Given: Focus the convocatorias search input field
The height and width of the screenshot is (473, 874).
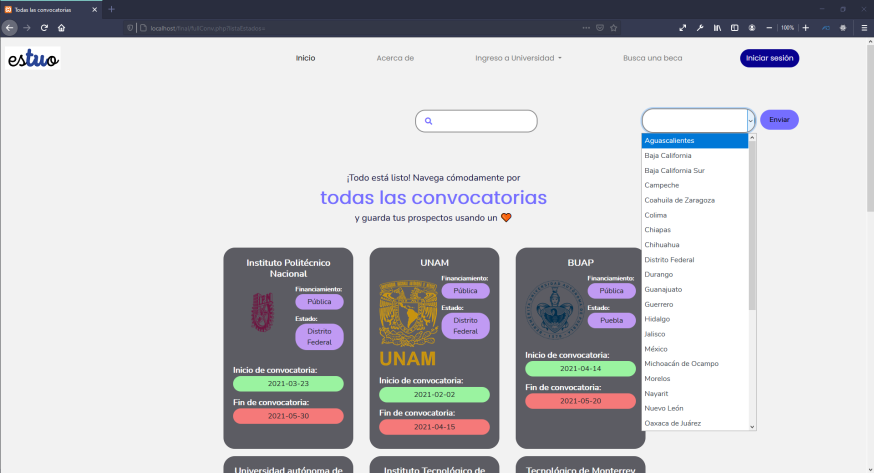Looking at the screenshot, I should tap(476, 121).
